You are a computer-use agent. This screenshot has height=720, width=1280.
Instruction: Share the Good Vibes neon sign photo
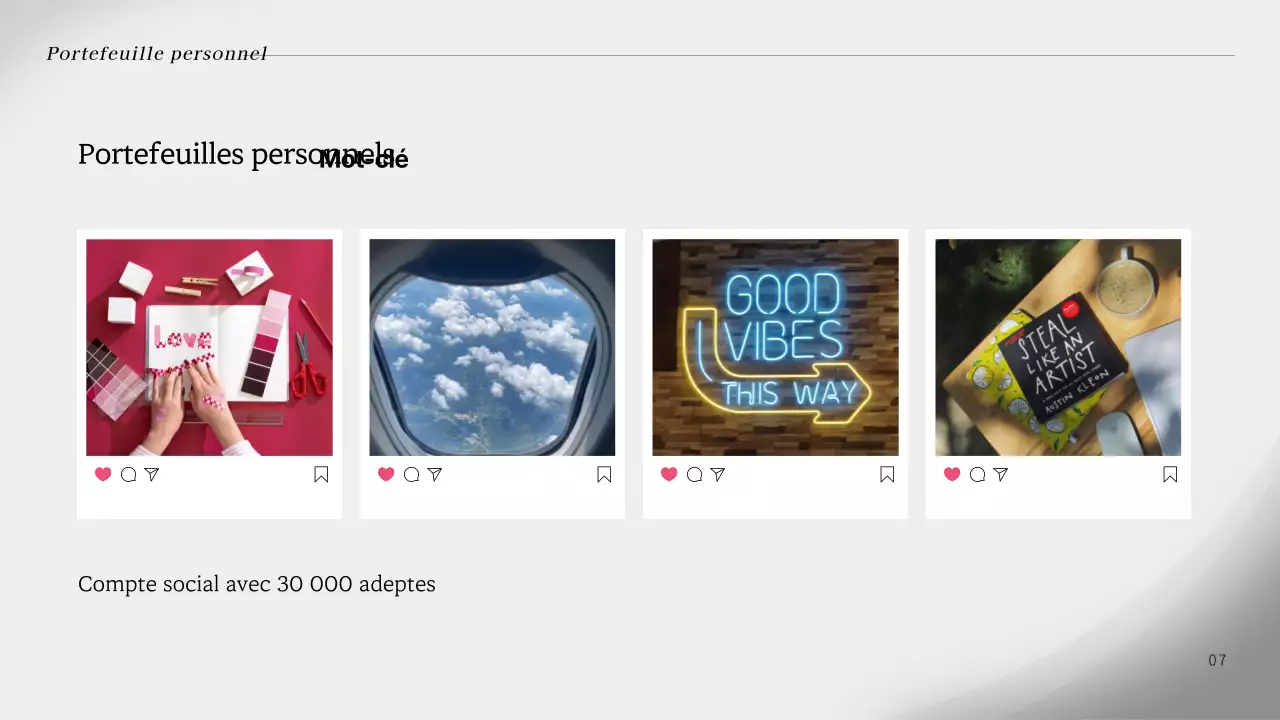pyautogui.click(x=718, y=474)
